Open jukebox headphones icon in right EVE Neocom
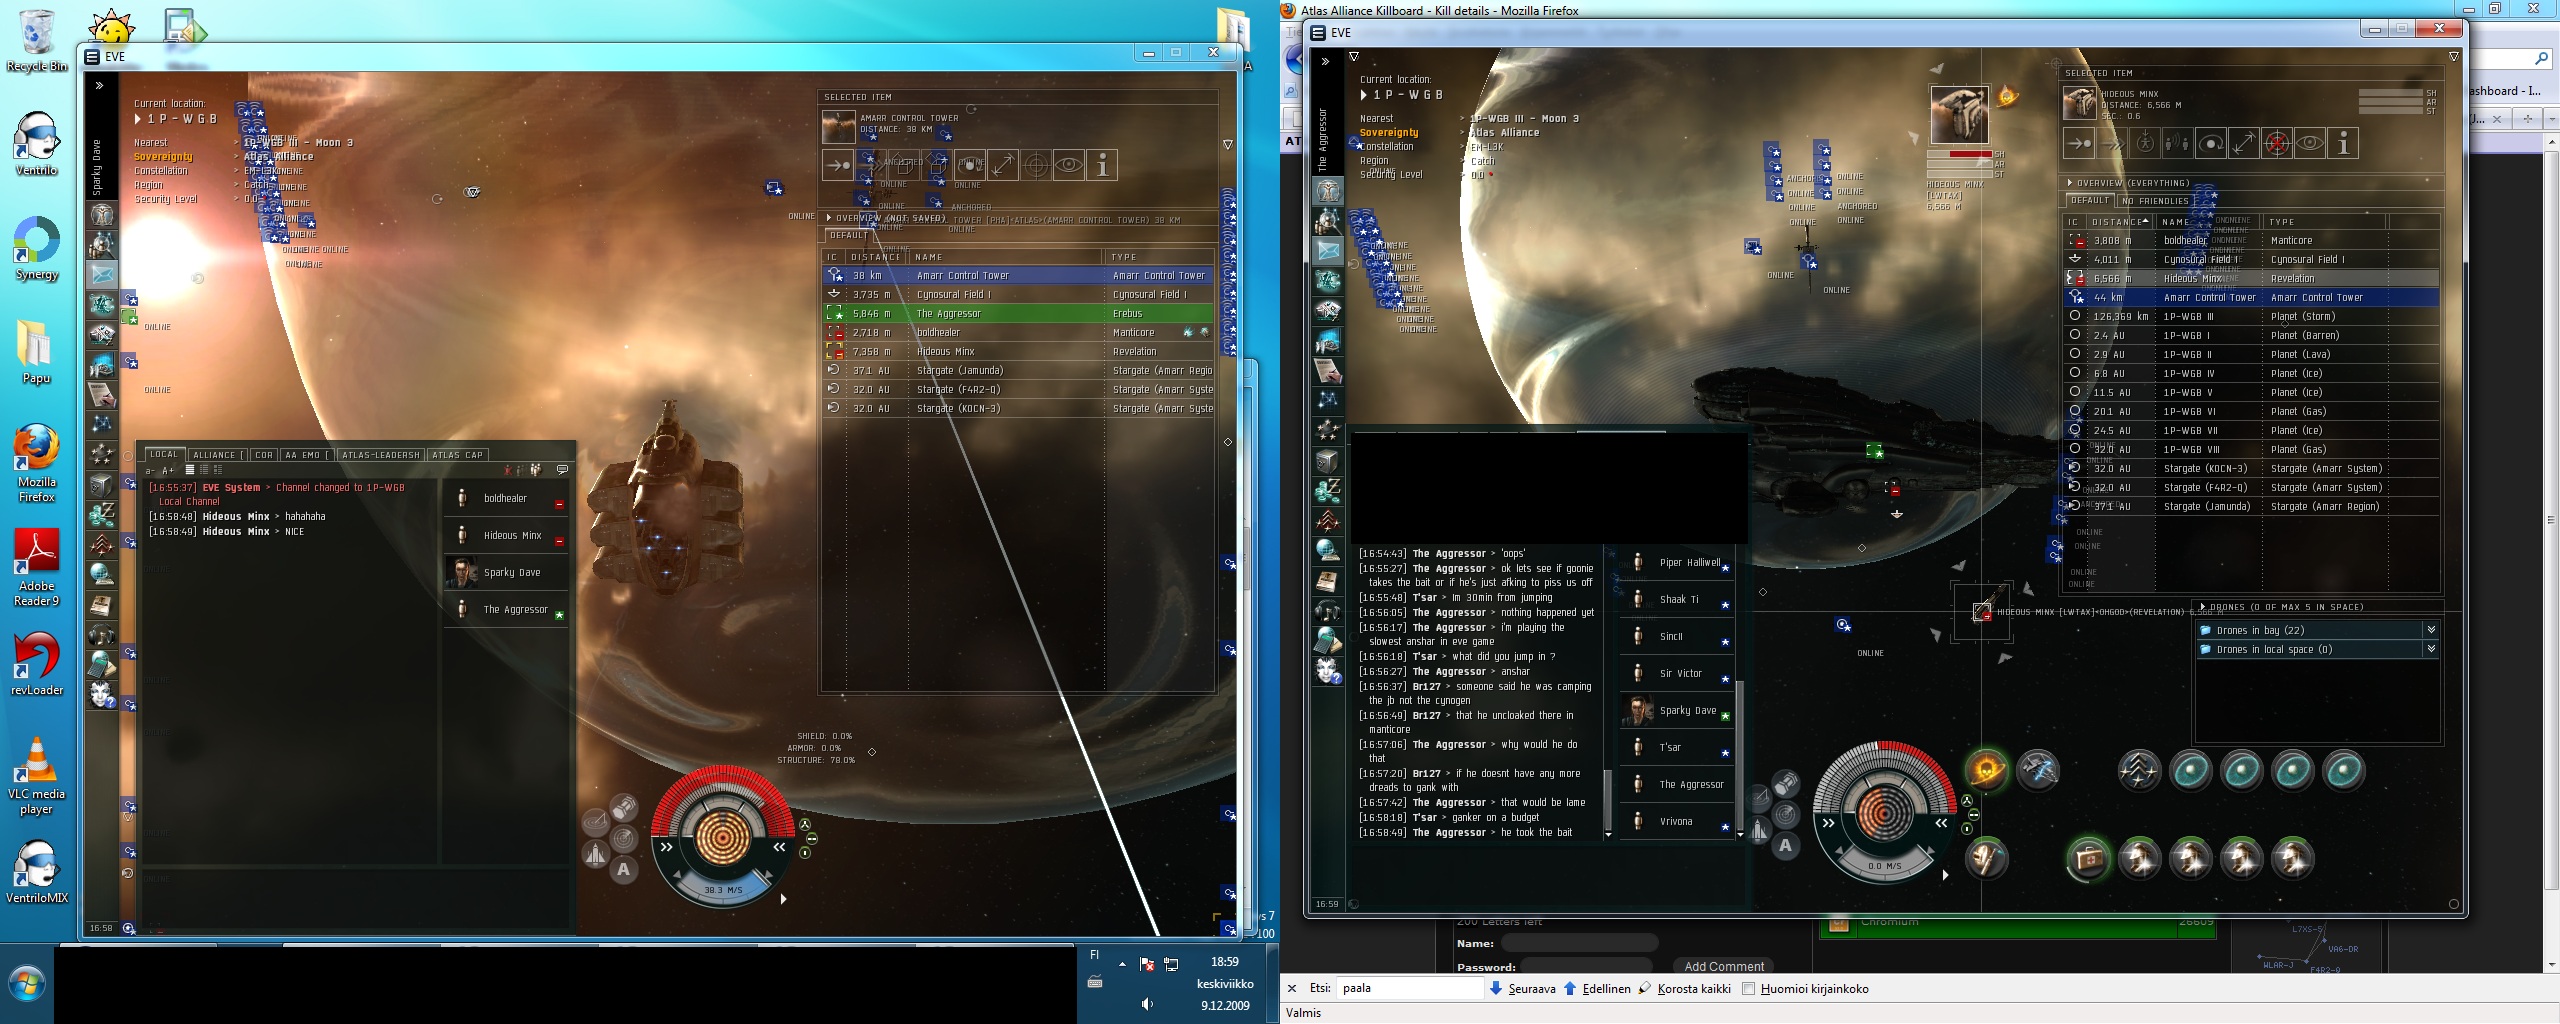This screenshot has height=1024, width=2560. 1328,611
